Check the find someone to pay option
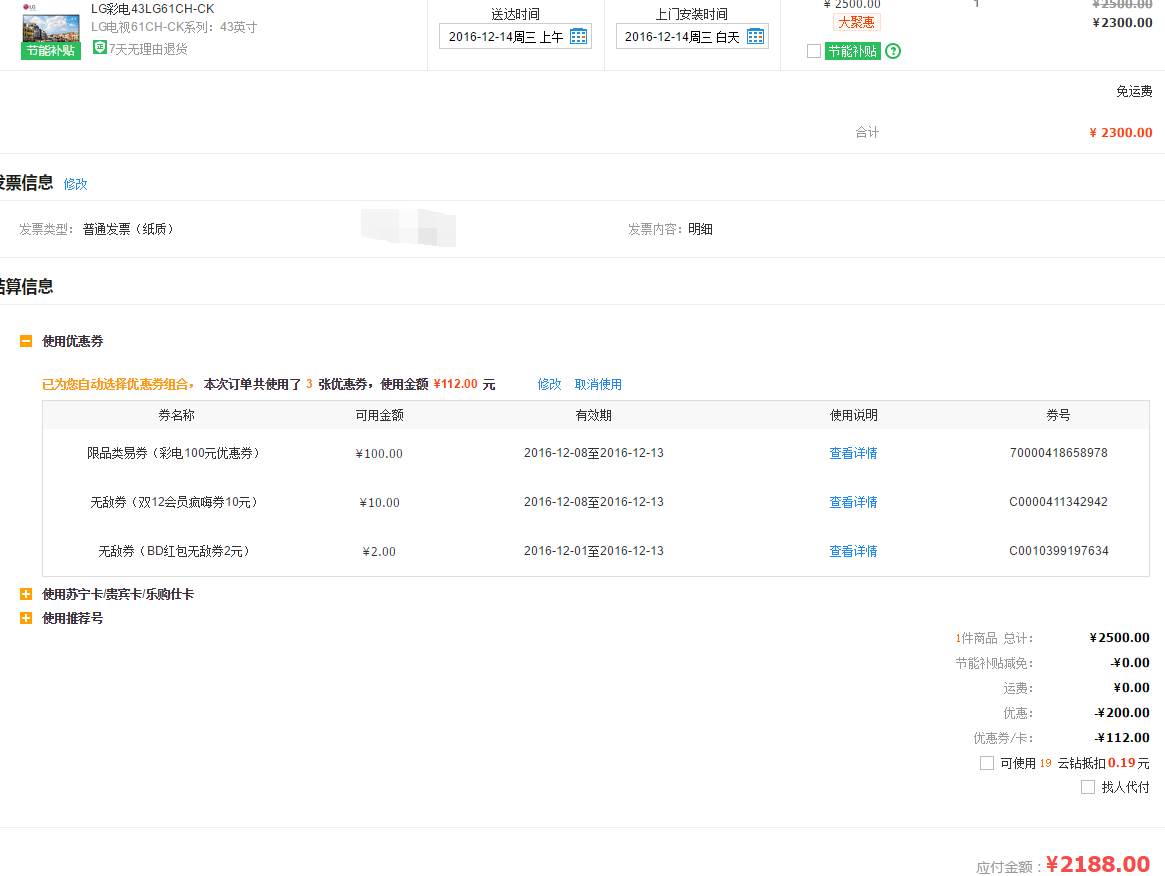1165x876 pixels. point(1088,787)
